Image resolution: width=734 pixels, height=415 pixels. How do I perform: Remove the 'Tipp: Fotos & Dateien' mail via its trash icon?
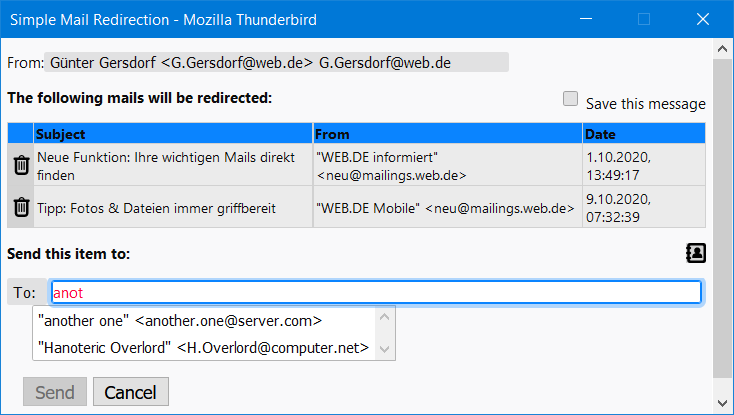21,207
